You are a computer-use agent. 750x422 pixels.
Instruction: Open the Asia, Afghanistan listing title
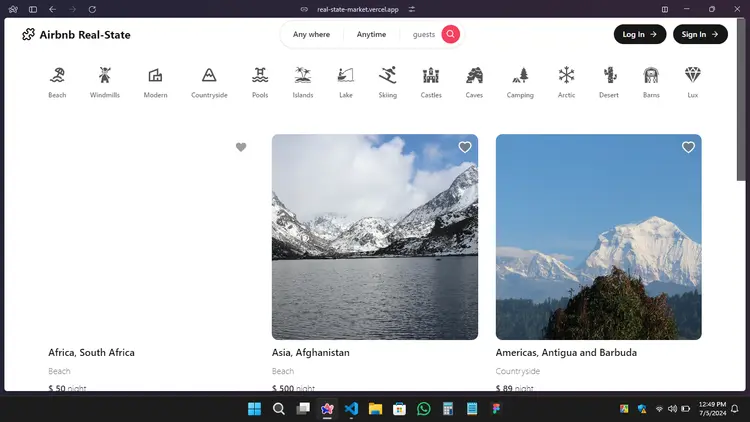click(310, 353)
